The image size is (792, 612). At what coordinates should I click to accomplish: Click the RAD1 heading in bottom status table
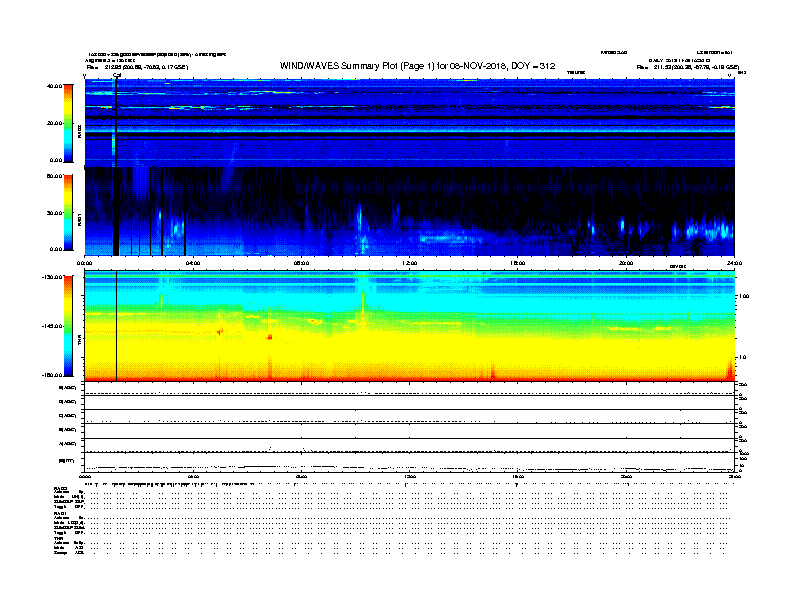click(61, 514)
